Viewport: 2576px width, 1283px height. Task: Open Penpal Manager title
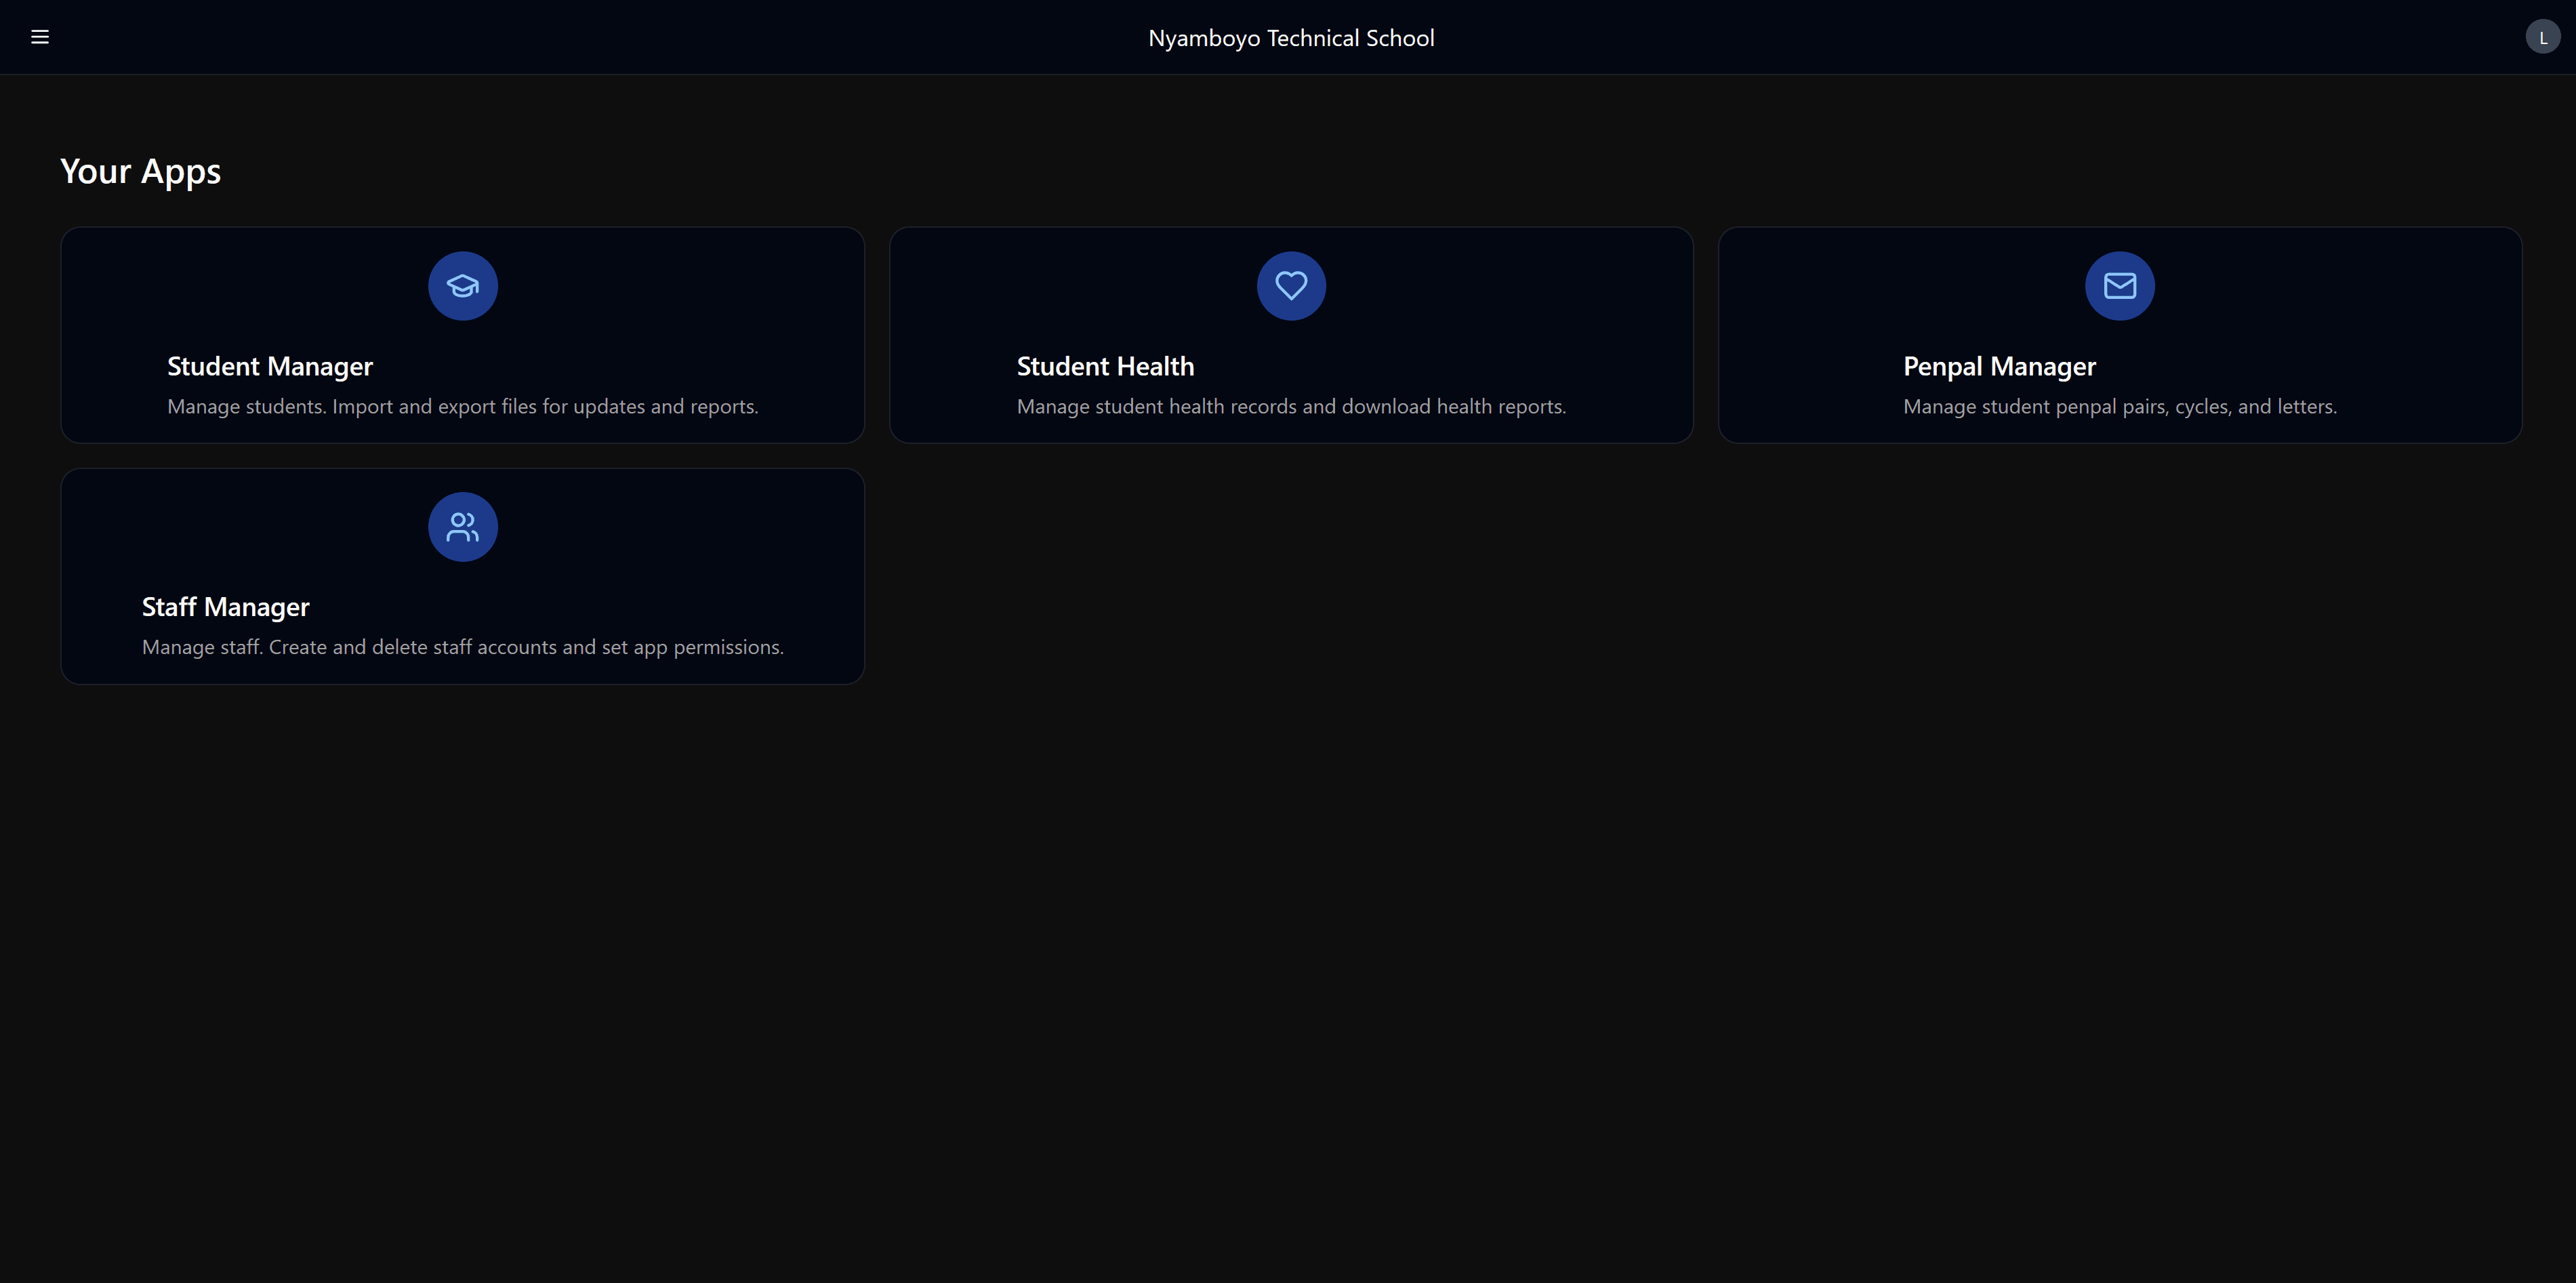point(1999,366)
